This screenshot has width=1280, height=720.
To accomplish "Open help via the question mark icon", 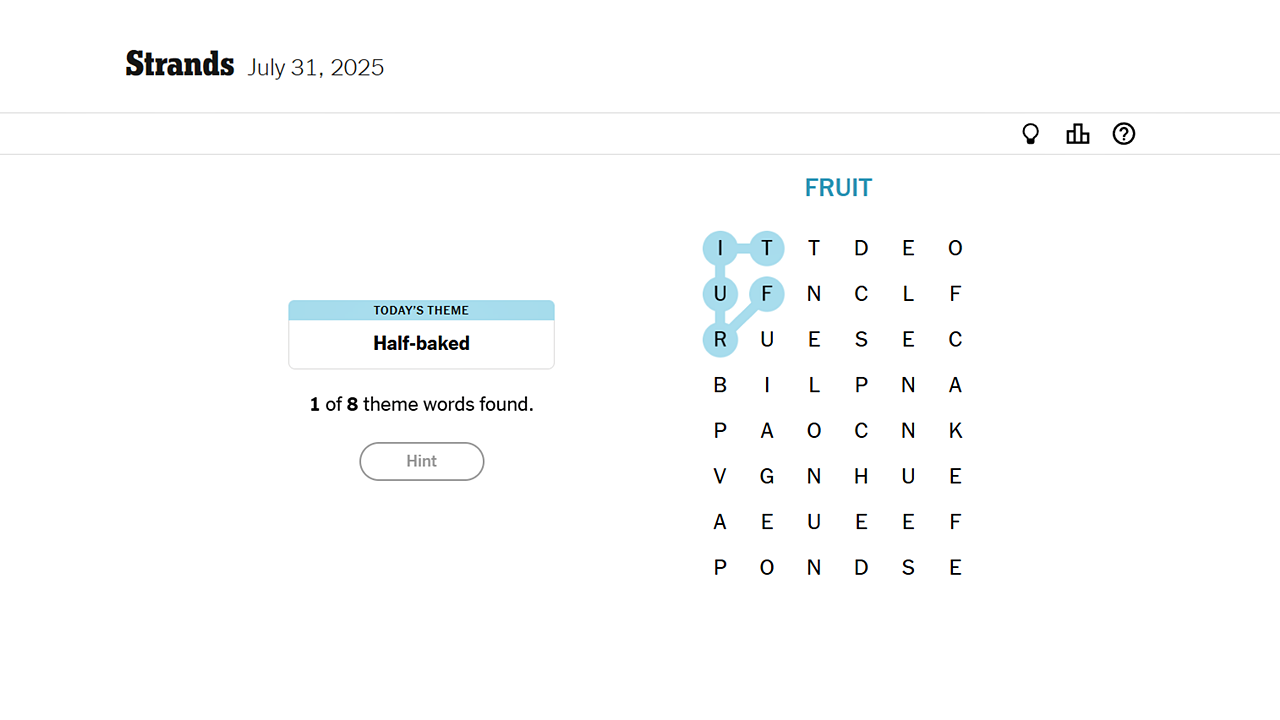I will point(1124,134).
